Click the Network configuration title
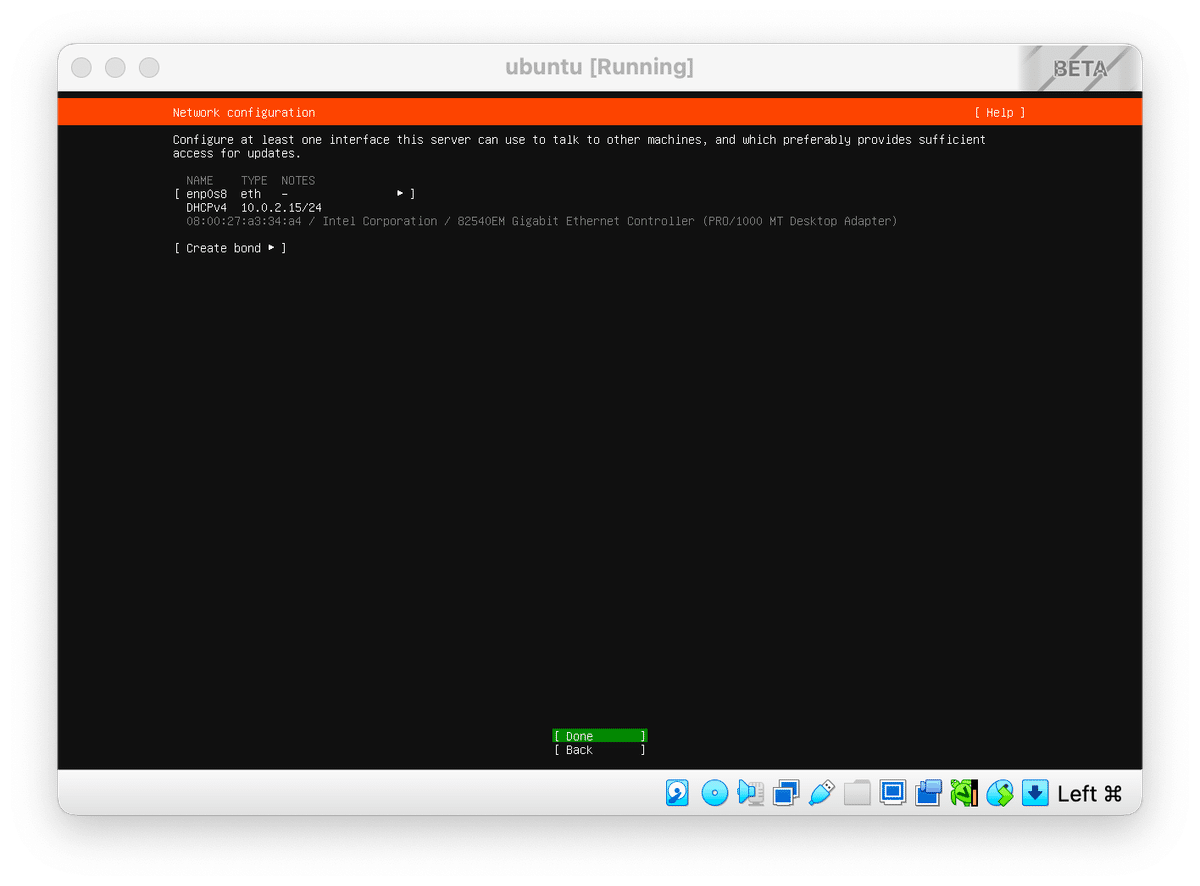 click(244, 113)
